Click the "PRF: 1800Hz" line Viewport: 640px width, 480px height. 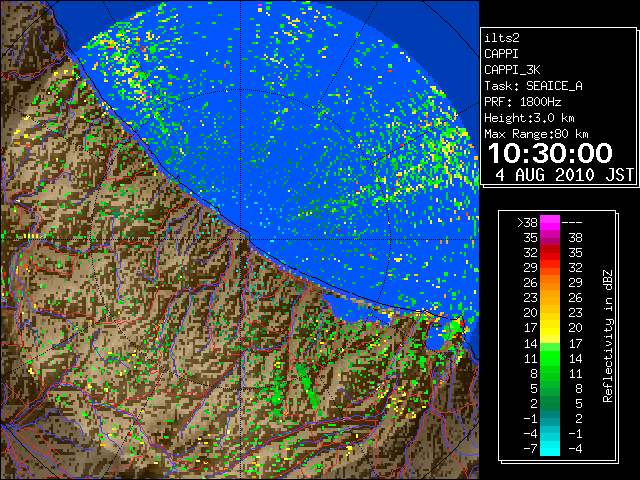(523, 102)
